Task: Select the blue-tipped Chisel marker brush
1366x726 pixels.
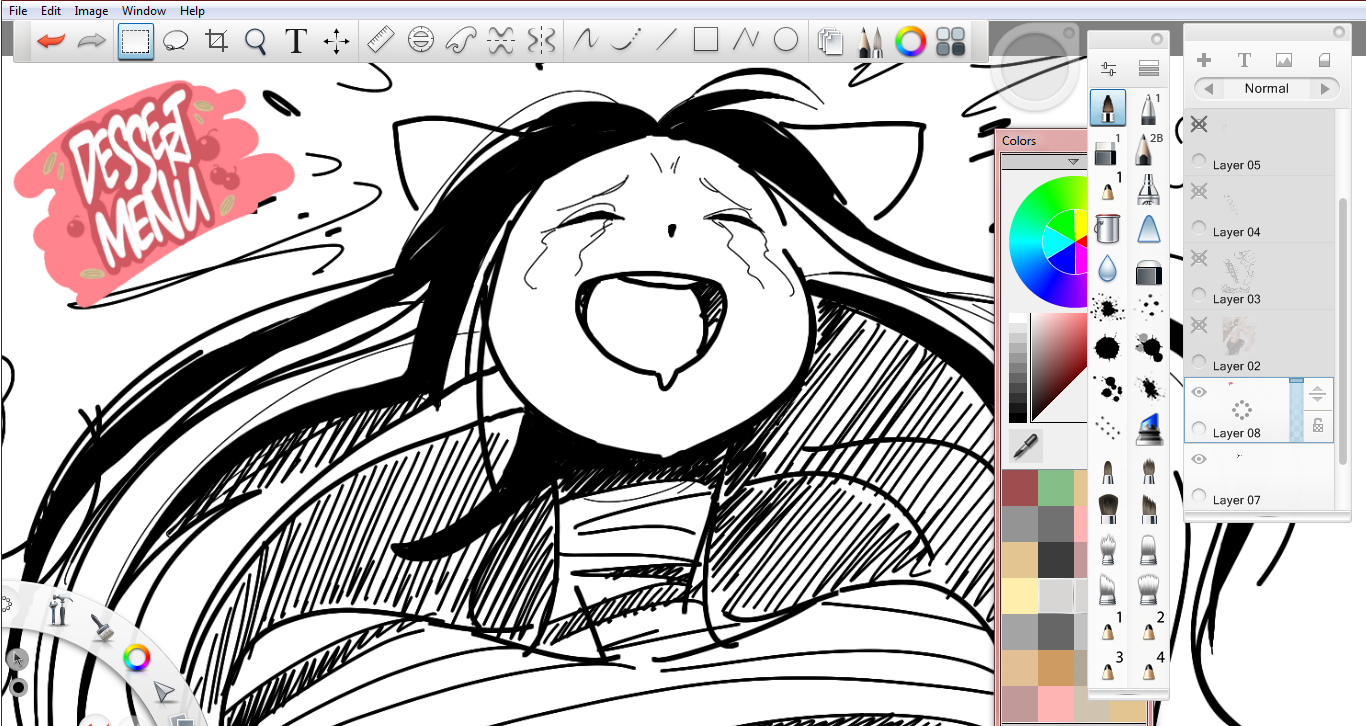Action: pos(1148,428)
